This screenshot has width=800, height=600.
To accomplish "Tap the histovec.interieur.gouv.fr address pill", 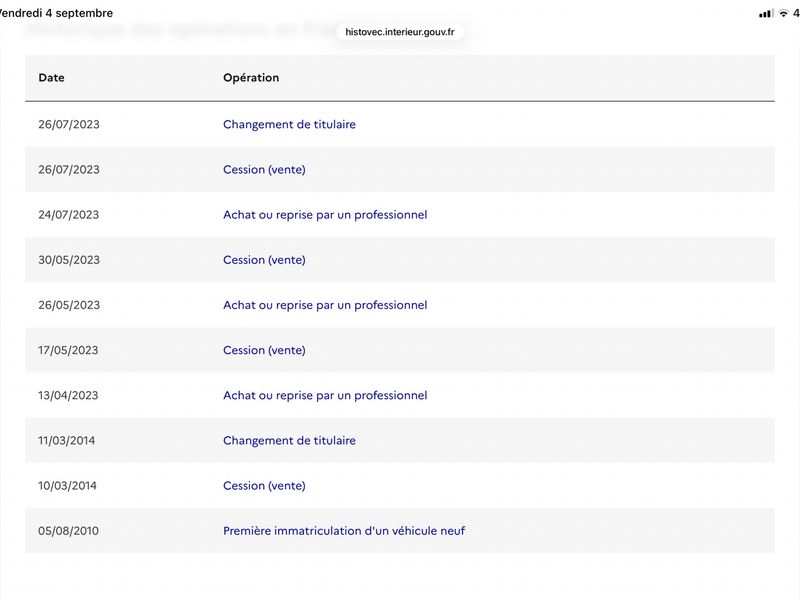I will coord(399,32).
